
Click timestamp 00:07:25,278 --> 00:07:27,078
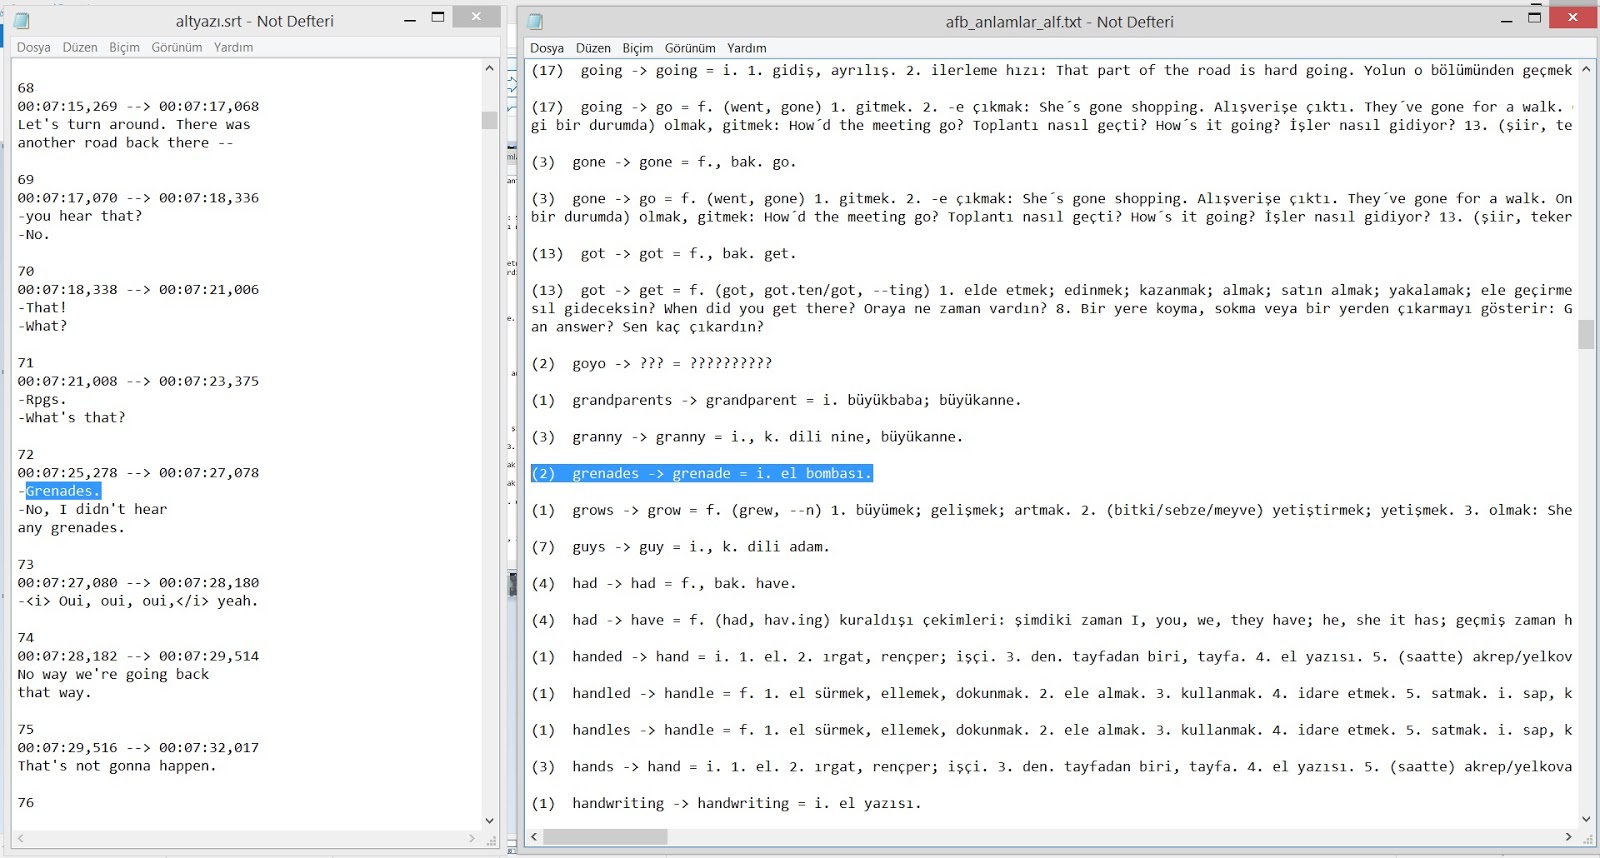(138, 473)
